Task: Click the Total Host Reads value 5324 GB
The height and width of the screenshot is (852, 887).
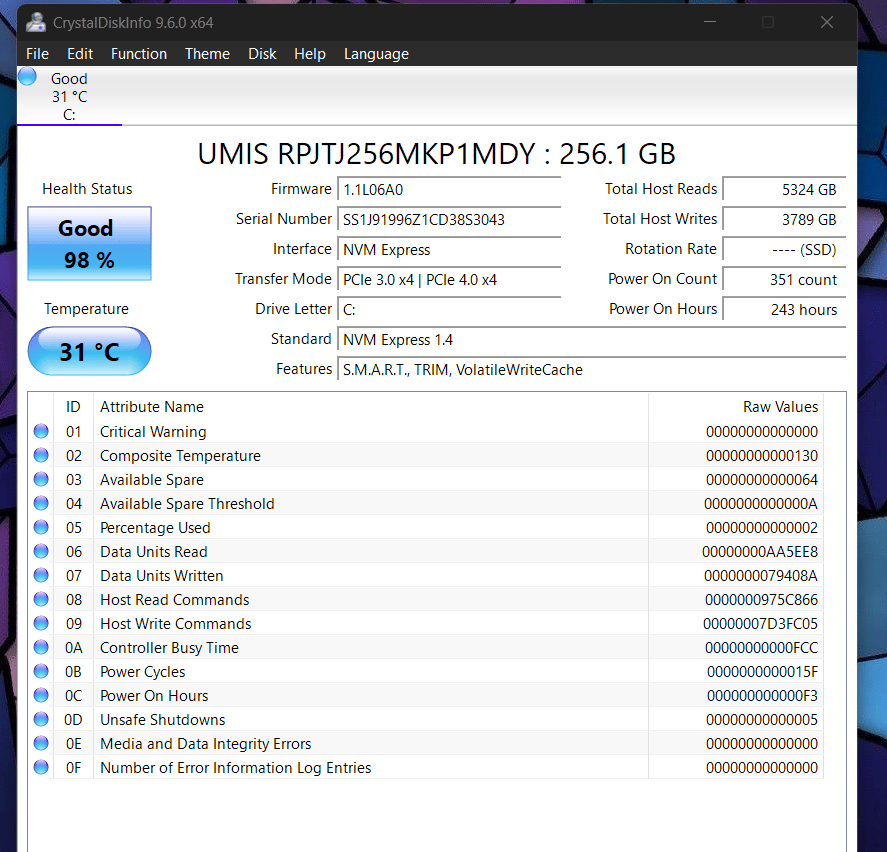Action: 784,189
